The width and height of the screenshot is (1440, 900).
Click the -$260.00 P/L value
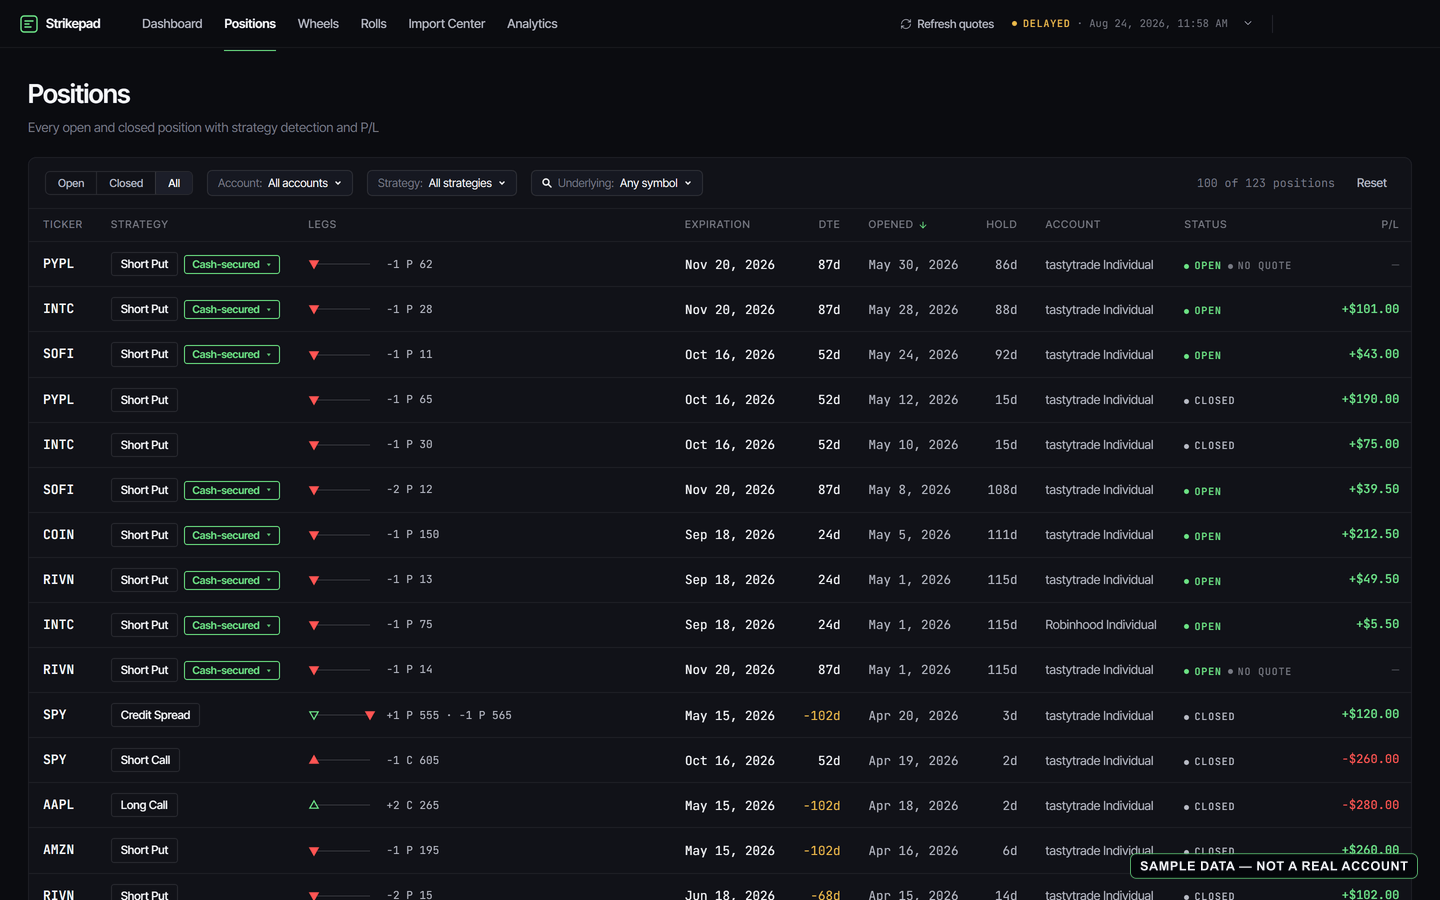(1370, 760)
